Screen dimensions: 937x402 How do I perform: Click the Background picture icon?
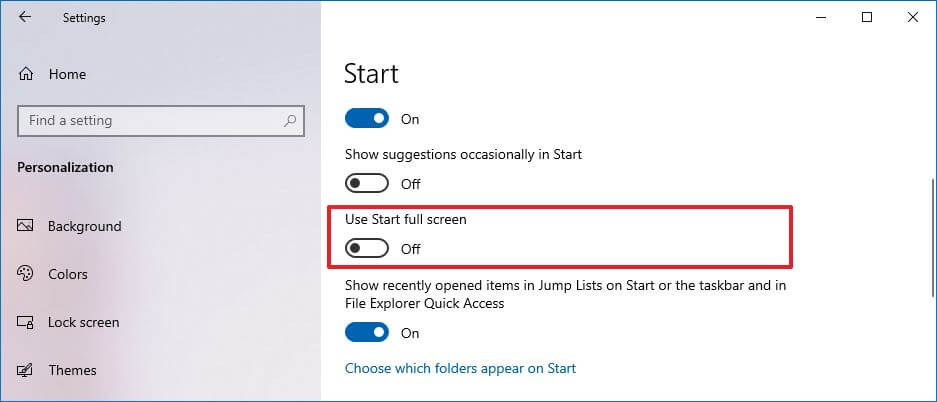[x=27, y=226]
